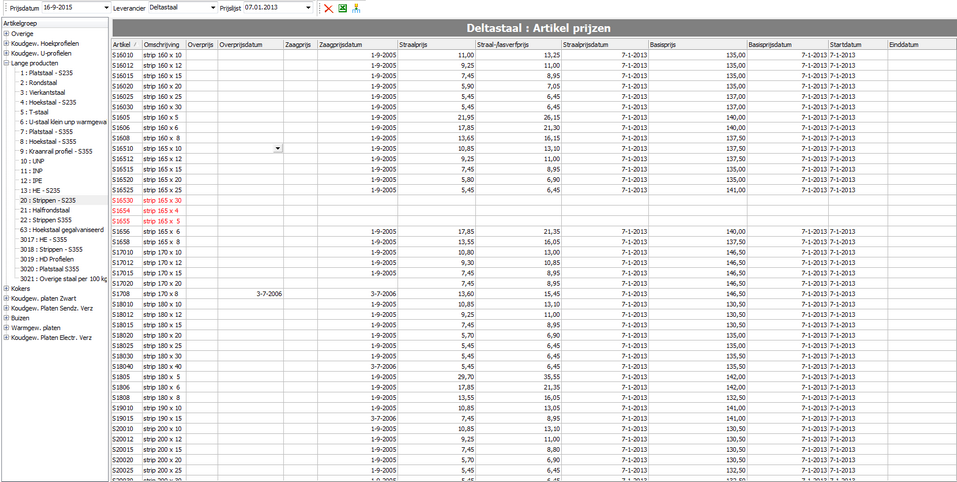Viewport: 957px width, 482px height.
Task: Expand the Overige group
Action: (6, 34)
